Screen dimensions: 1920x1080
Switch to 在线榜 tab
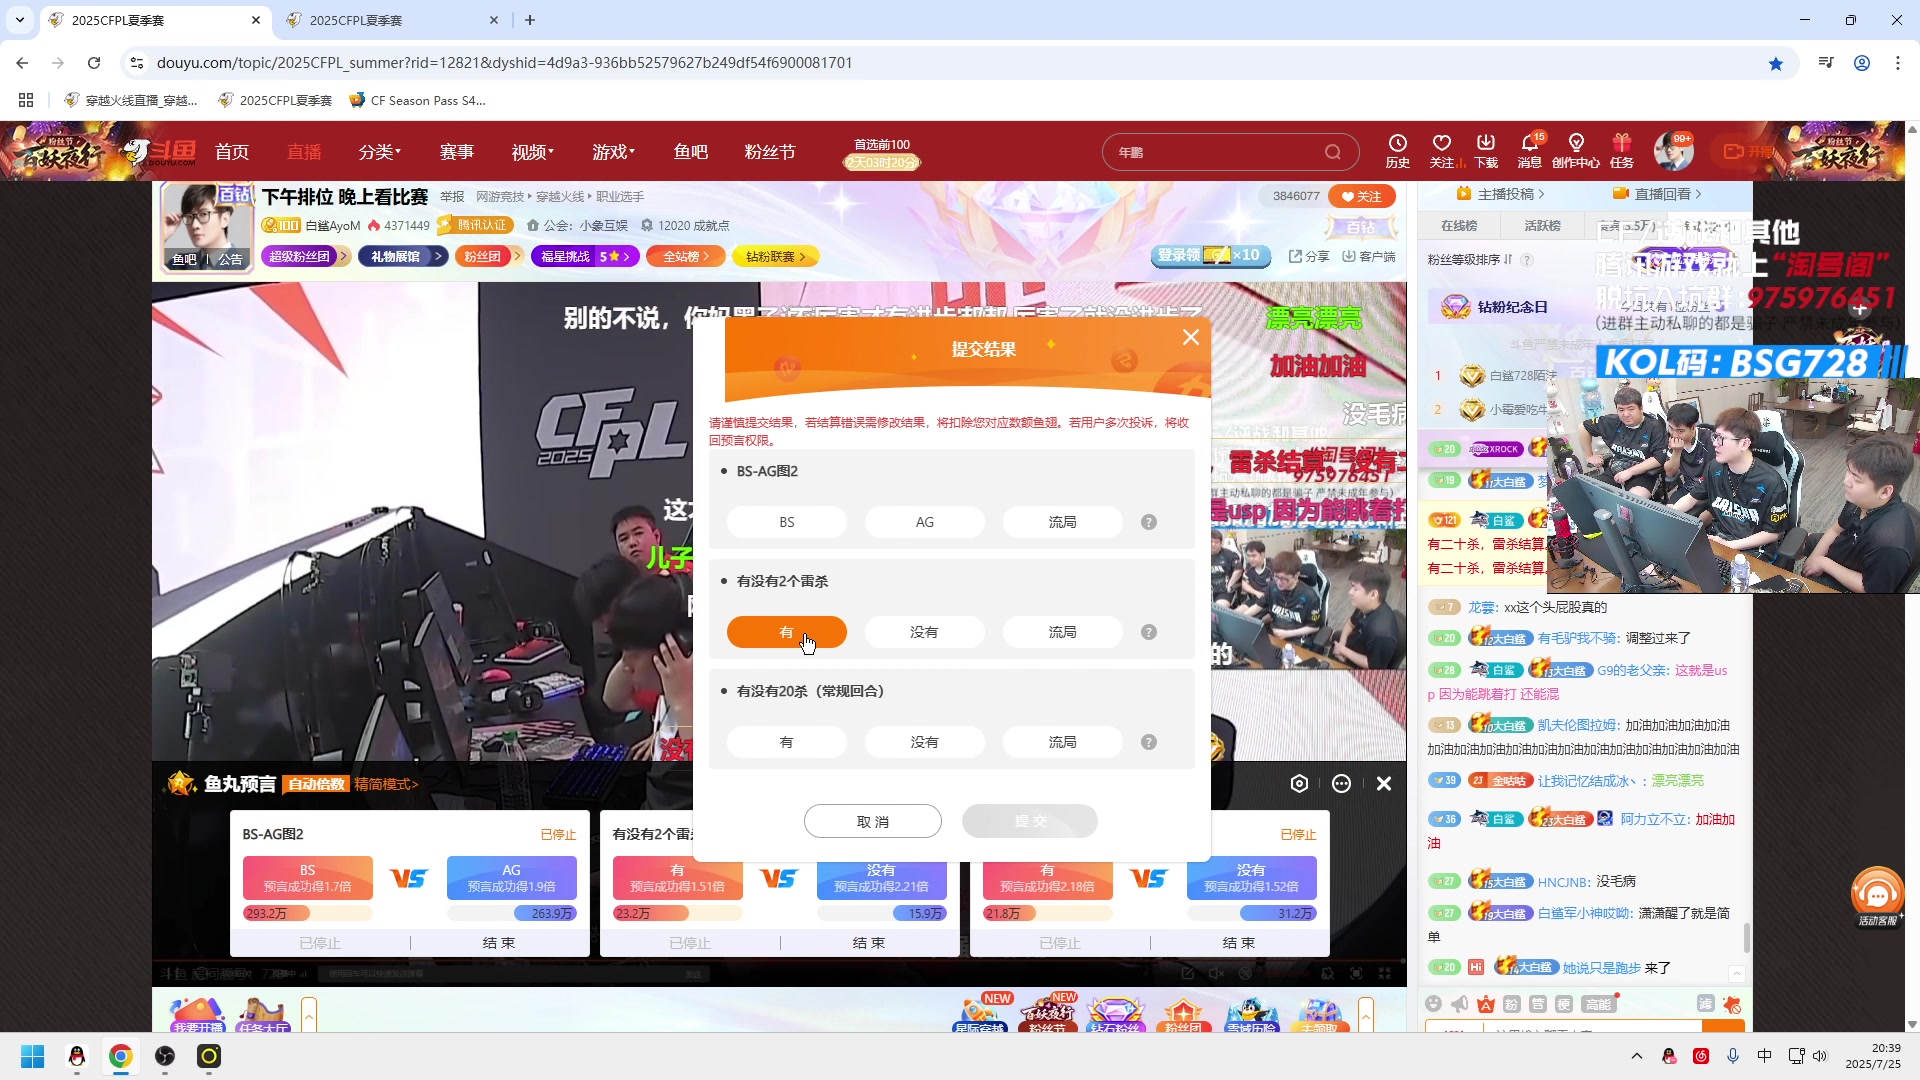coord(1459,226)
